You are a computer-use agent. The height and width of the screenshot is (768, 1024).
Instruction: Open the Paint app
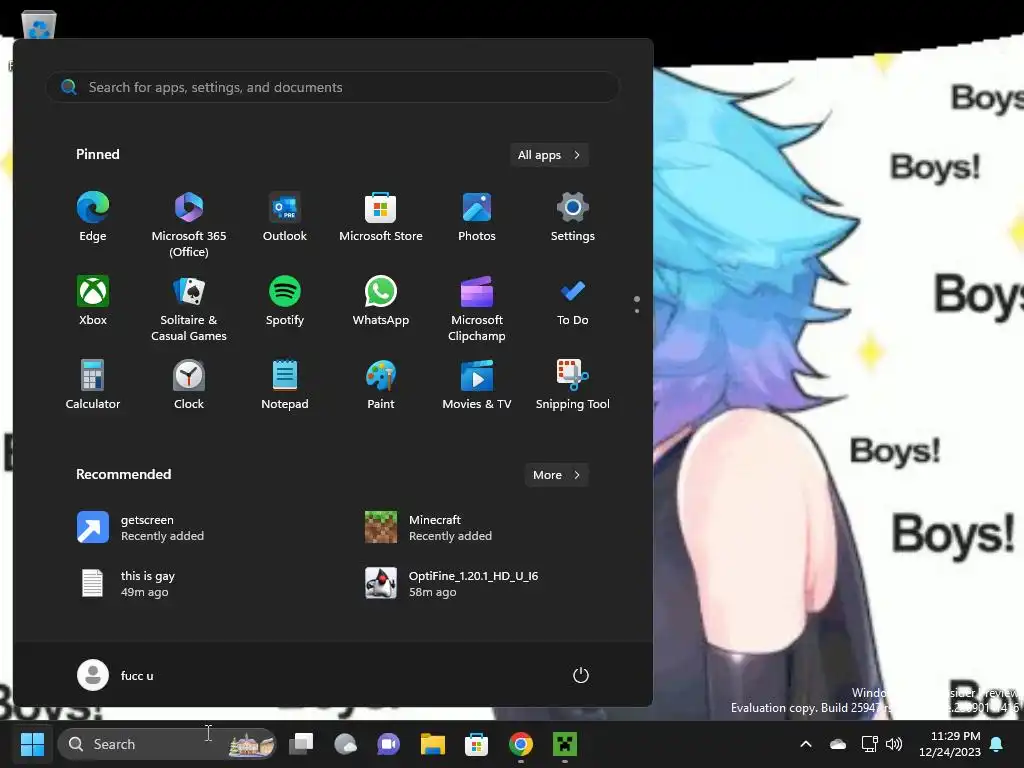click(x=381, y=385)
